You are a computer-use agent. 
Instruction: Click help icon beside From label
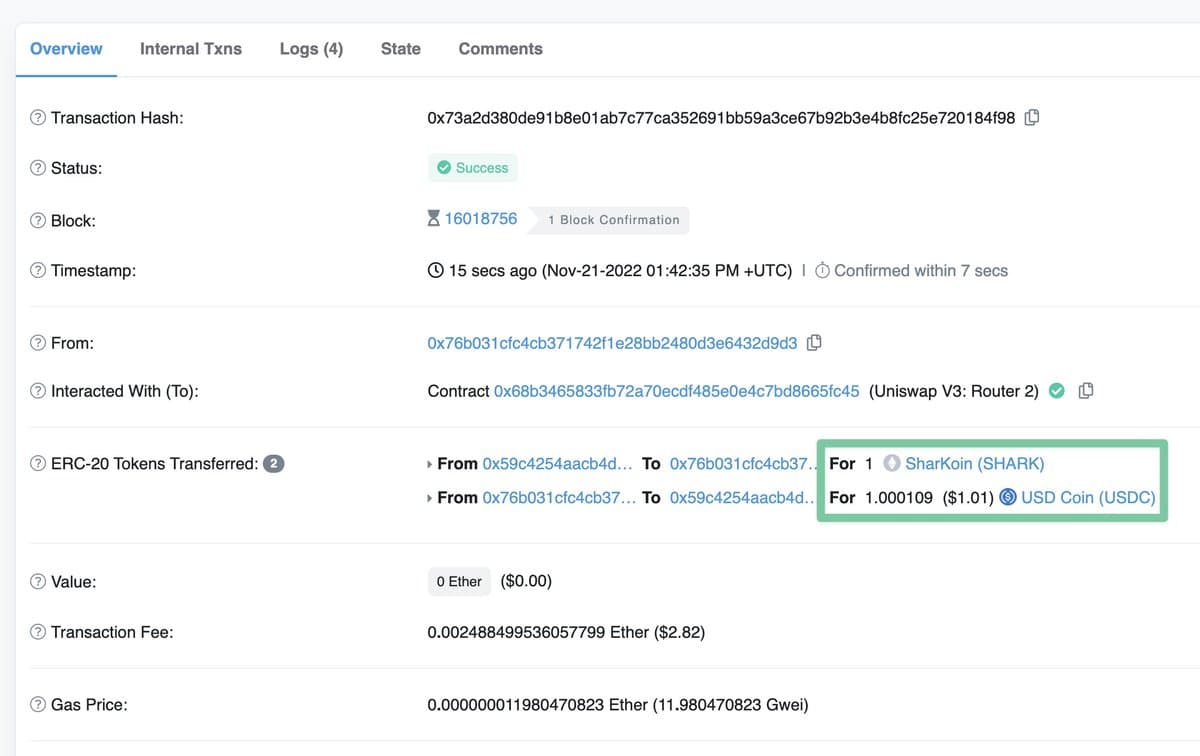click(38, 343)
